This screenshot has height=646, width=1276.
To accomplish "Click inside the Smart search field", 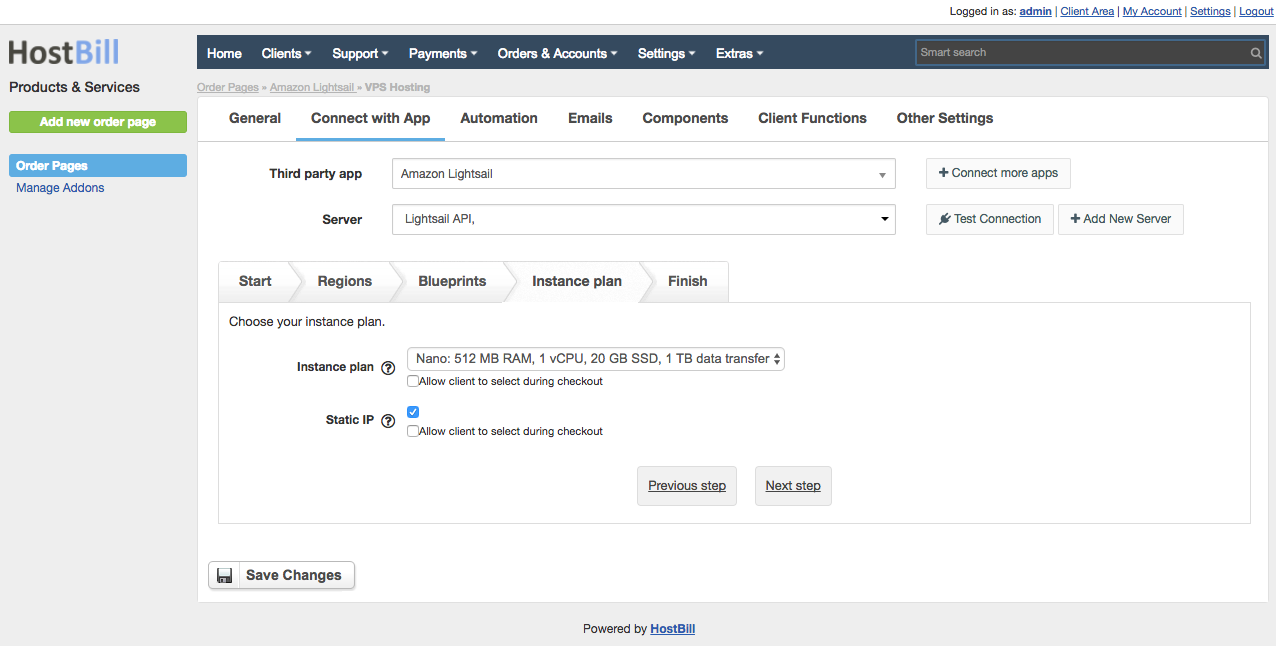I will [1080, 52].
